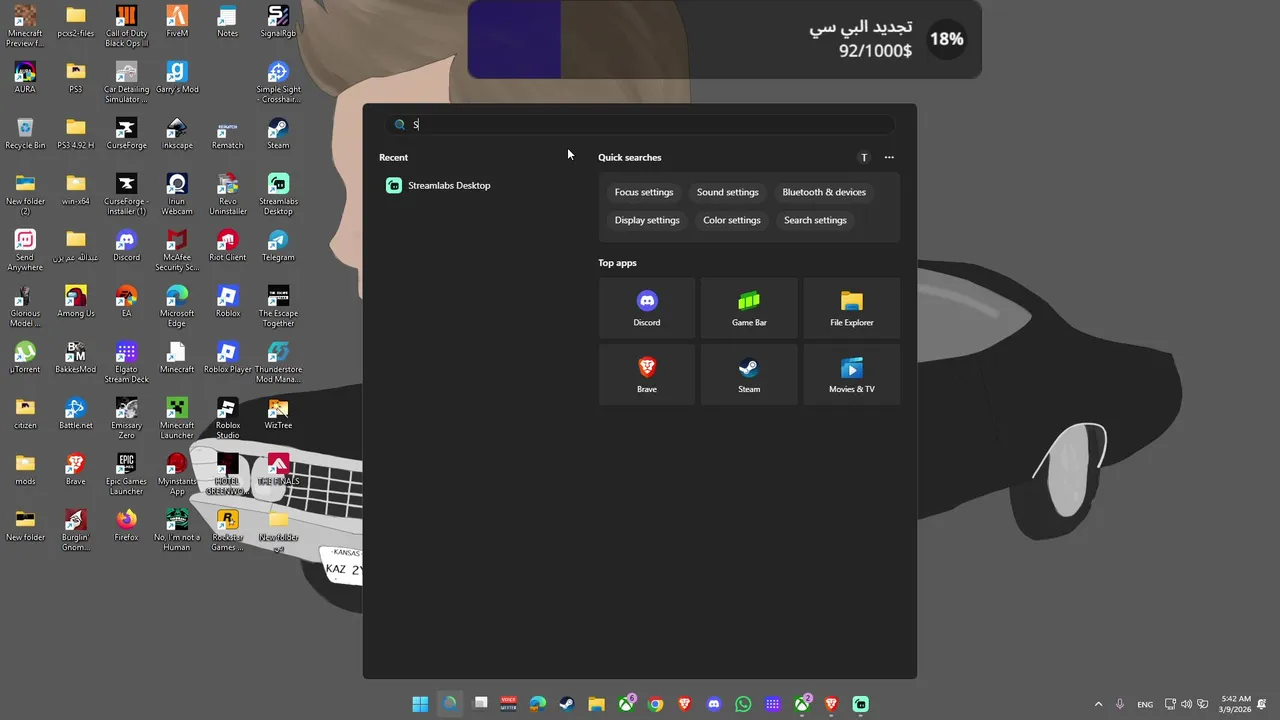Viewport: 1280px width, 720px height.
Task: Open the three-dots options in the search panel
Action: [889, 157]
